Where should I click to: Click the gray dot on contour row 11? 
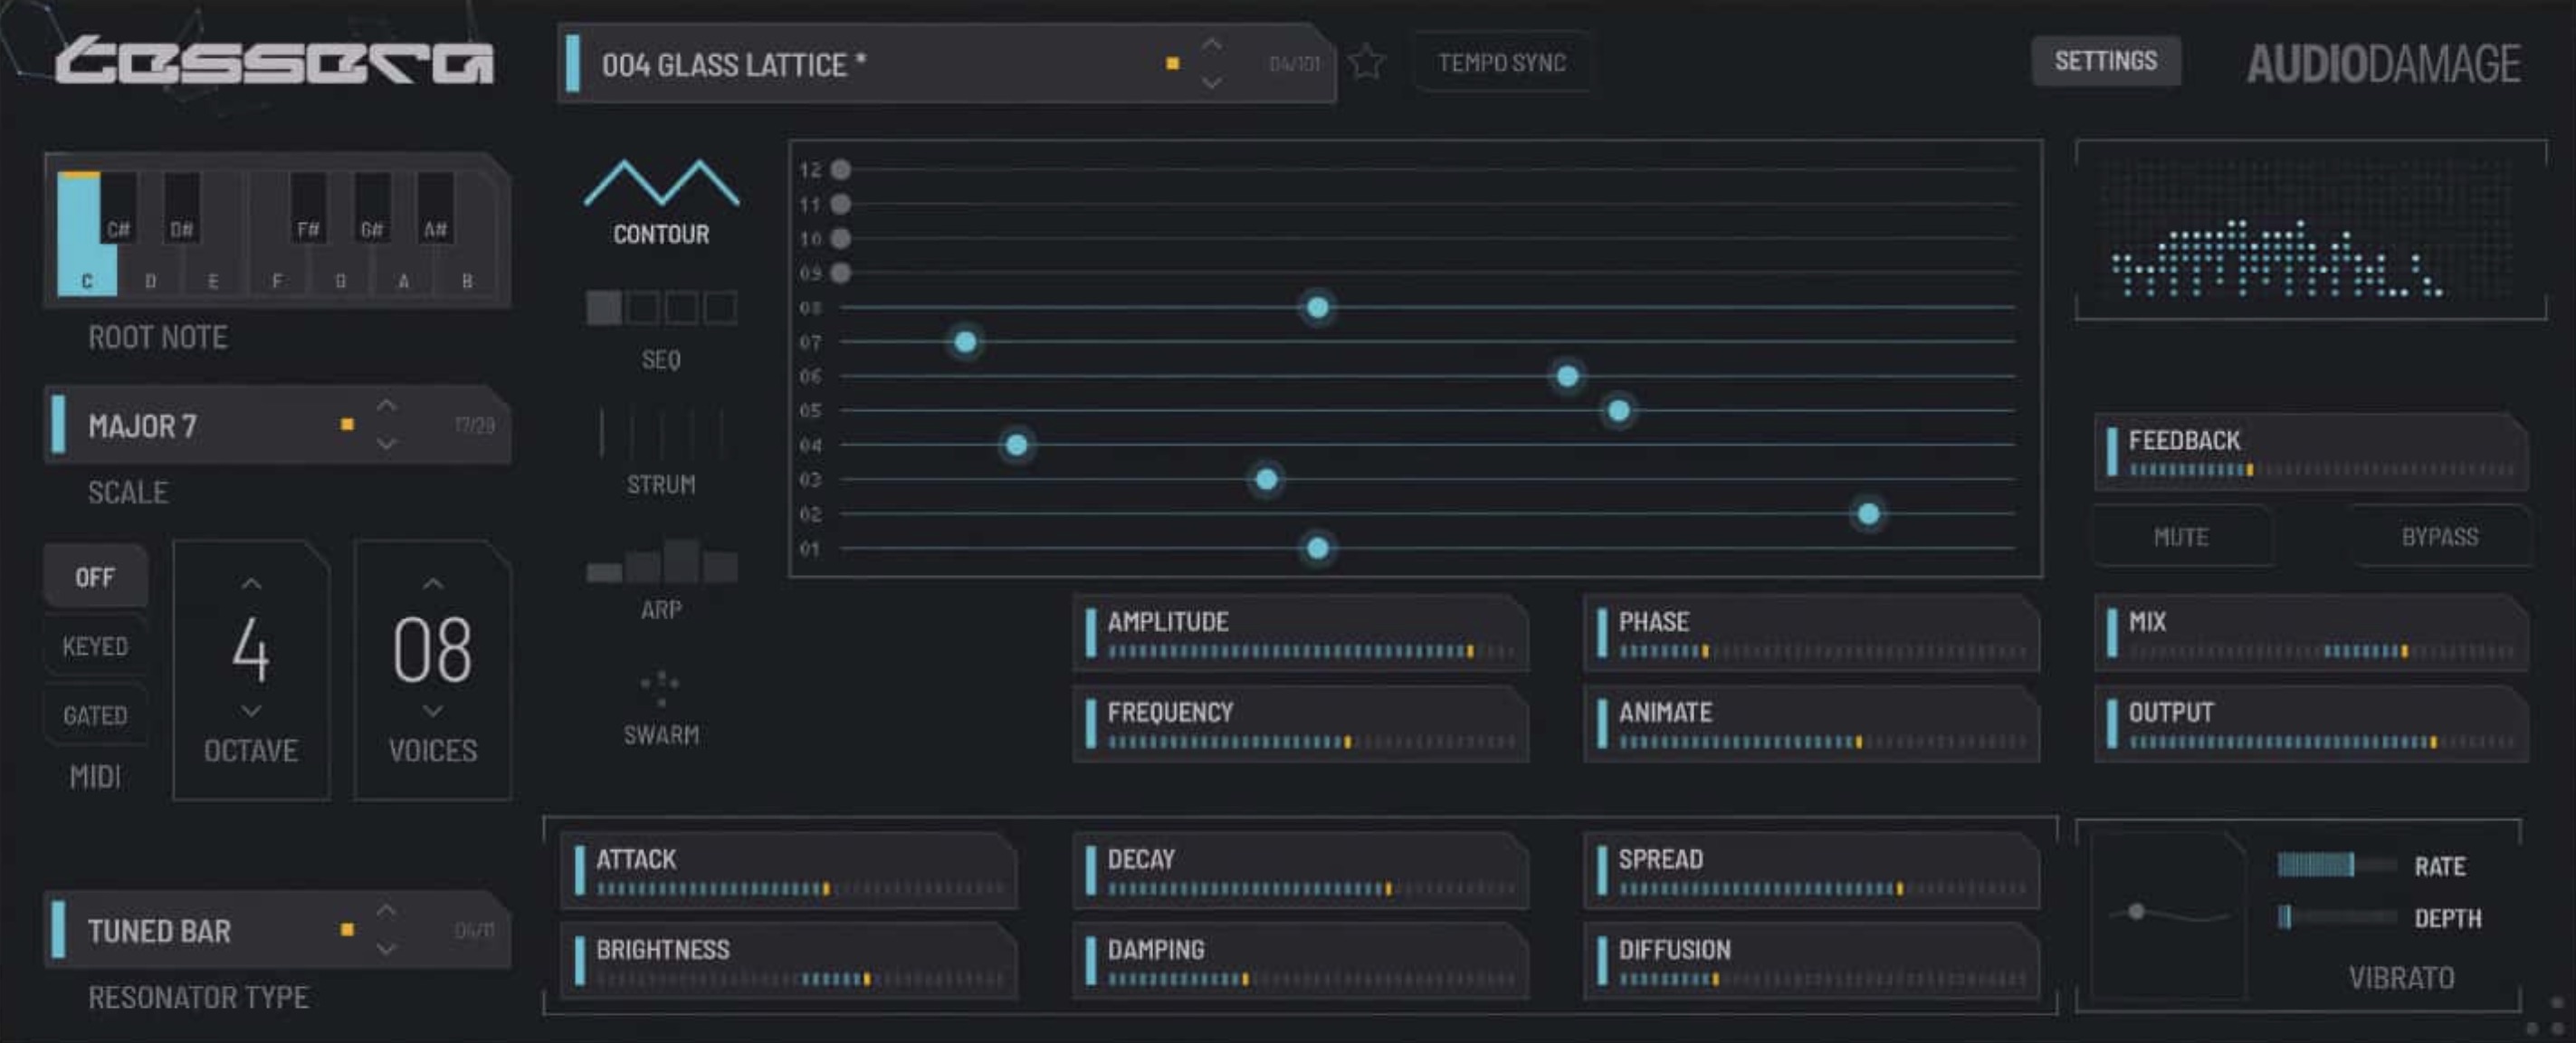[x=841, y=204]
